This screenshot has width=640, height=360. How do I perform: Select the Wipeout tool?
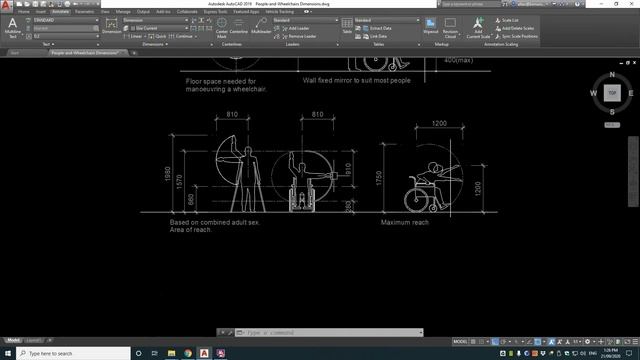431,26
